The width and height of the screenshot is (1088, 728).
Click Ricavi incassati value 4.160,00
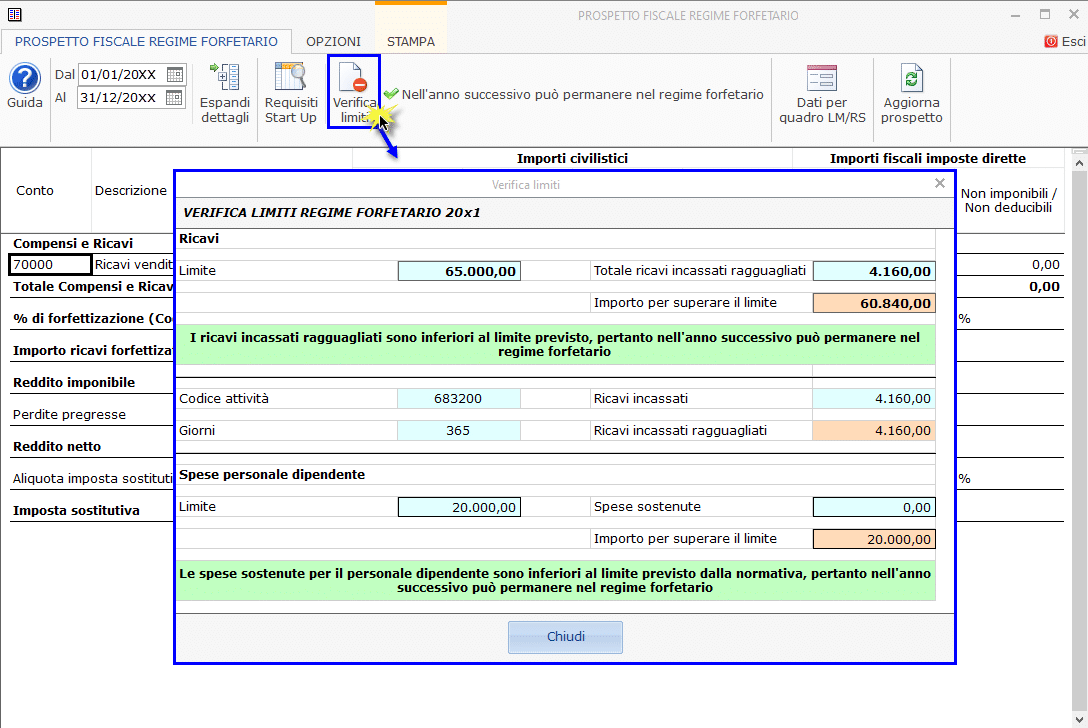click(x=874, y=398)
